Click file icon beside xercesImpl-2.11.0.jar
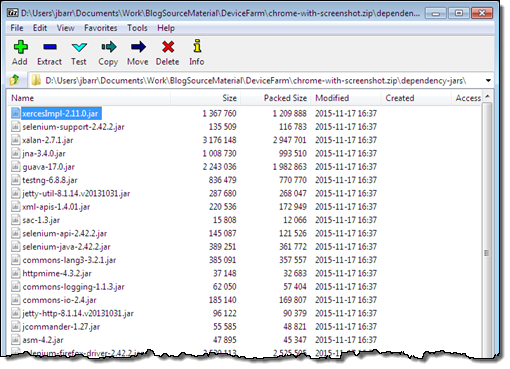This screenshot has width=510, height=369. [x=15, y=113]
